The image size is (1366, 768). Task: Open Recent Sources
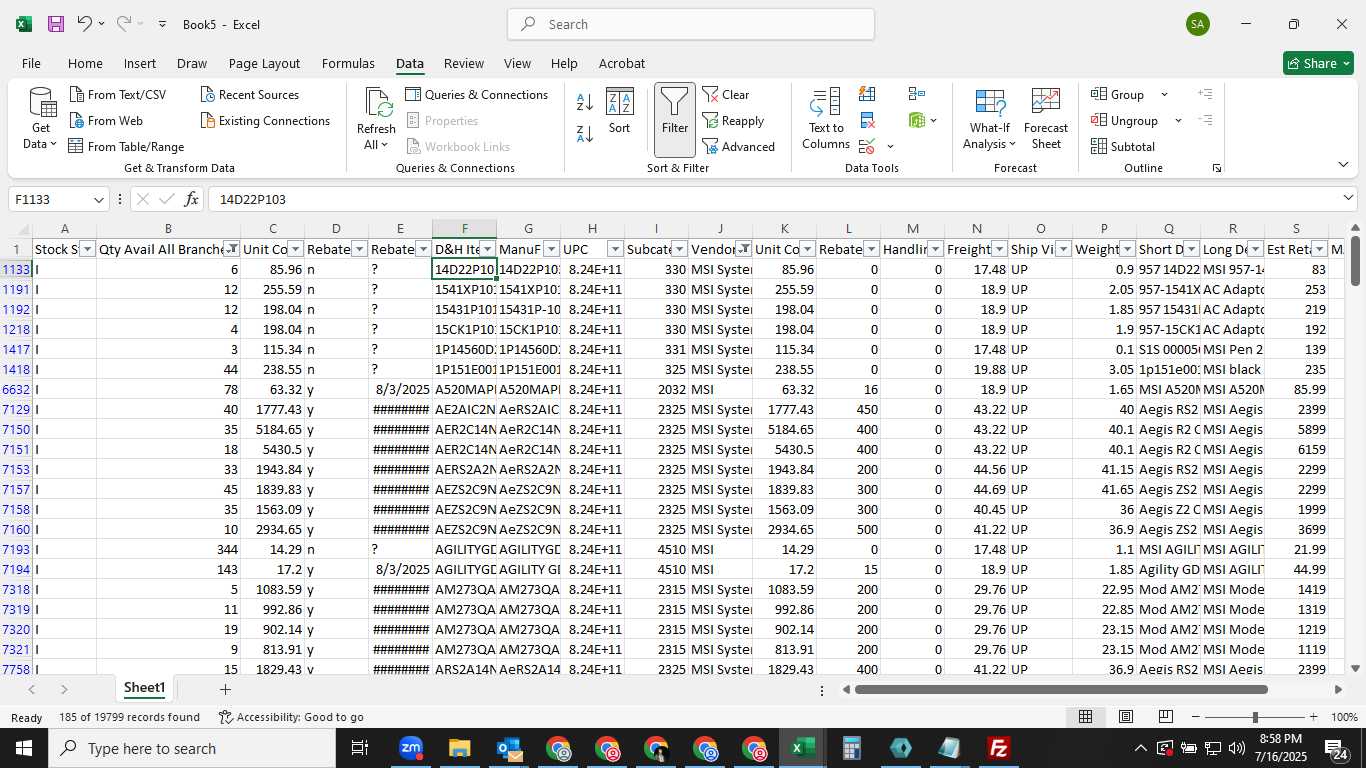coord(249,95)
